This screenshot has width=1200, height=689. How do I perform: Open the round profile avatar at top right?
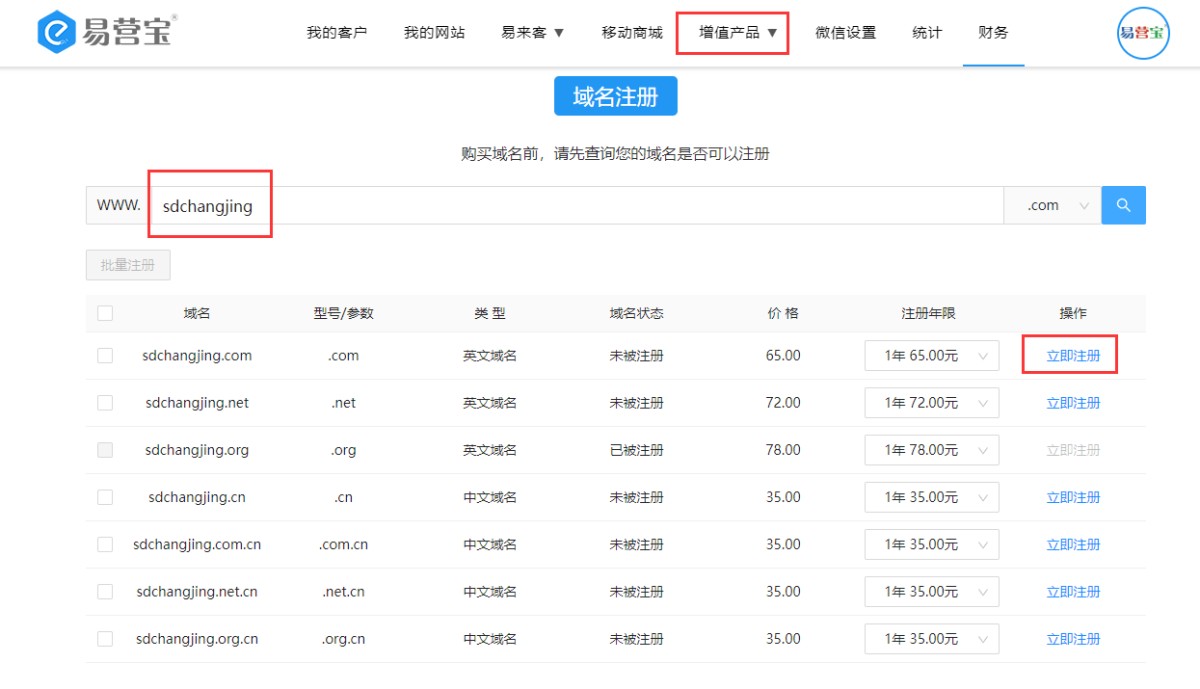click(1142, 33)
